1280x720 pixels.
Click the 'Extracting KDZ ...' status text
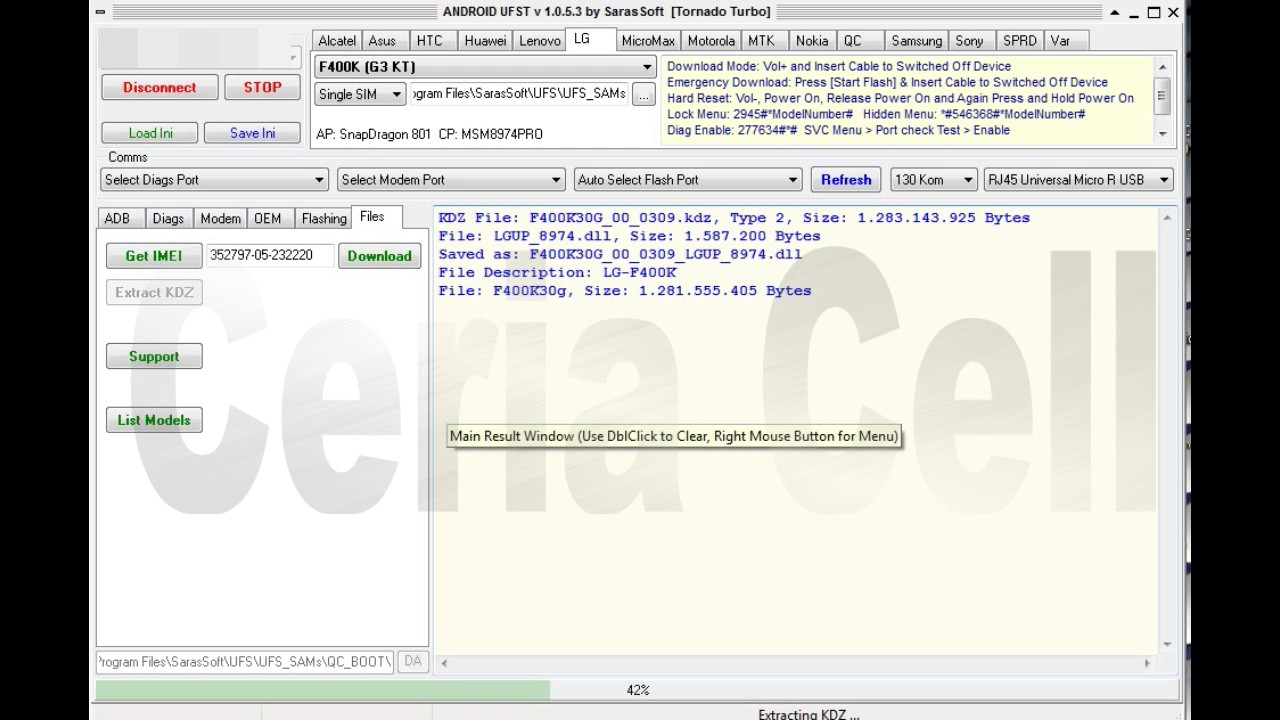coord(808,714)
